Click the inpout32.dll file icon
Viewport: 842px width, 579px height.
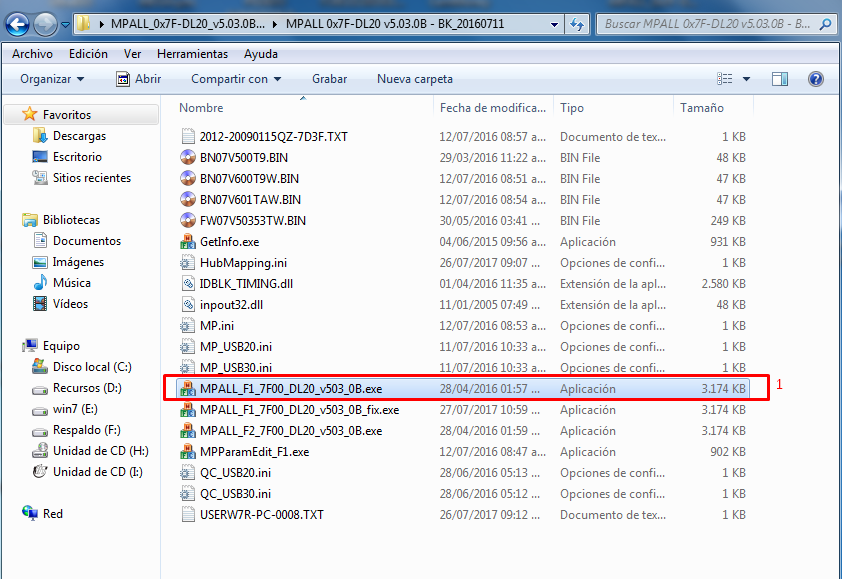coord(188,305)
